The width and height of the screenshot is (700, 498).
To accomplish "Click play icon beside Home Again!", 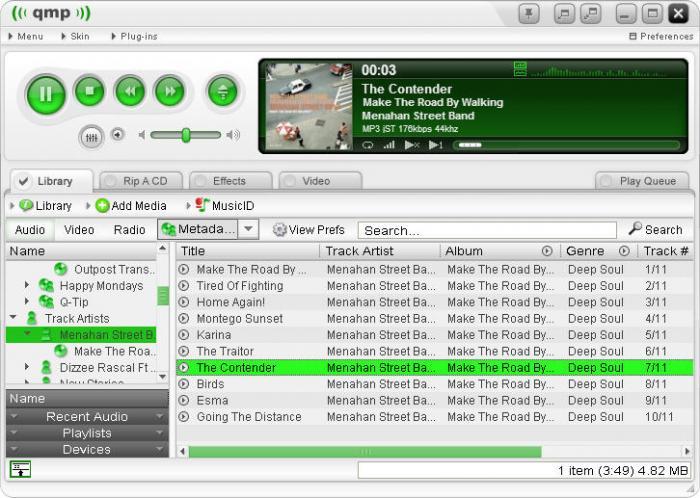I will coord(183,302).
